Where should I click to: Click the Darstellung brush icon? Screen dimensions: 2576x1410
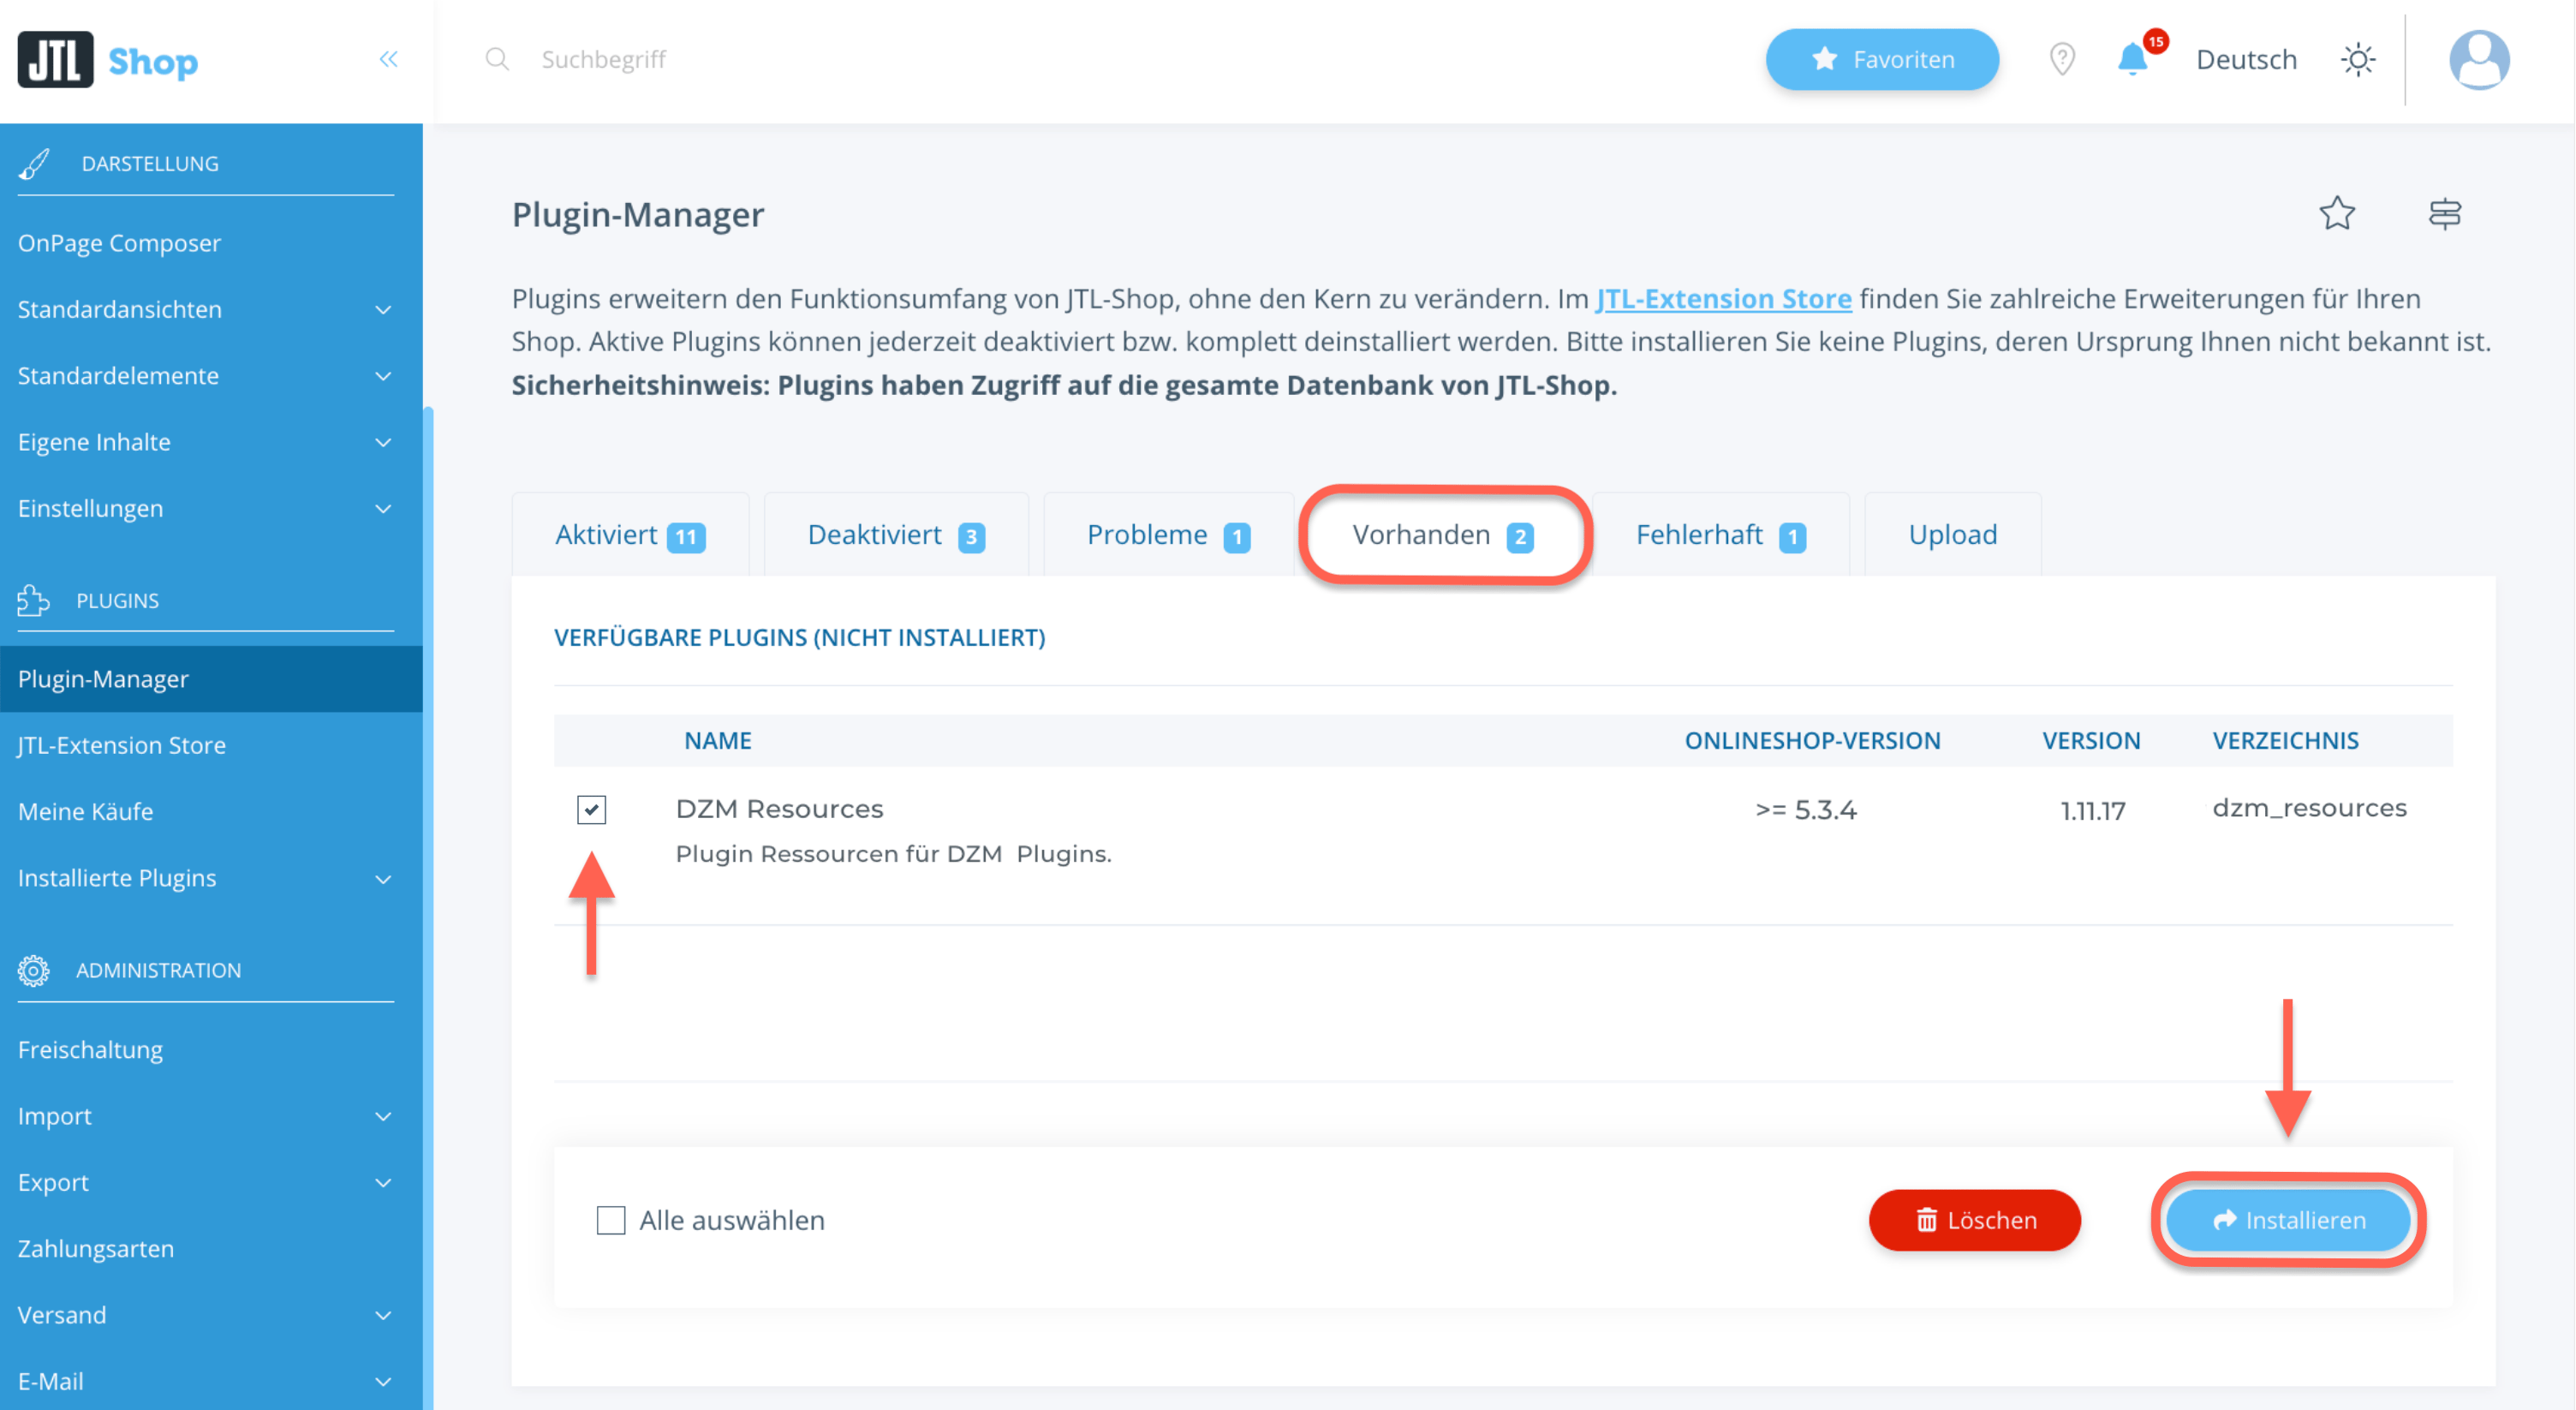tap(34, 163)
